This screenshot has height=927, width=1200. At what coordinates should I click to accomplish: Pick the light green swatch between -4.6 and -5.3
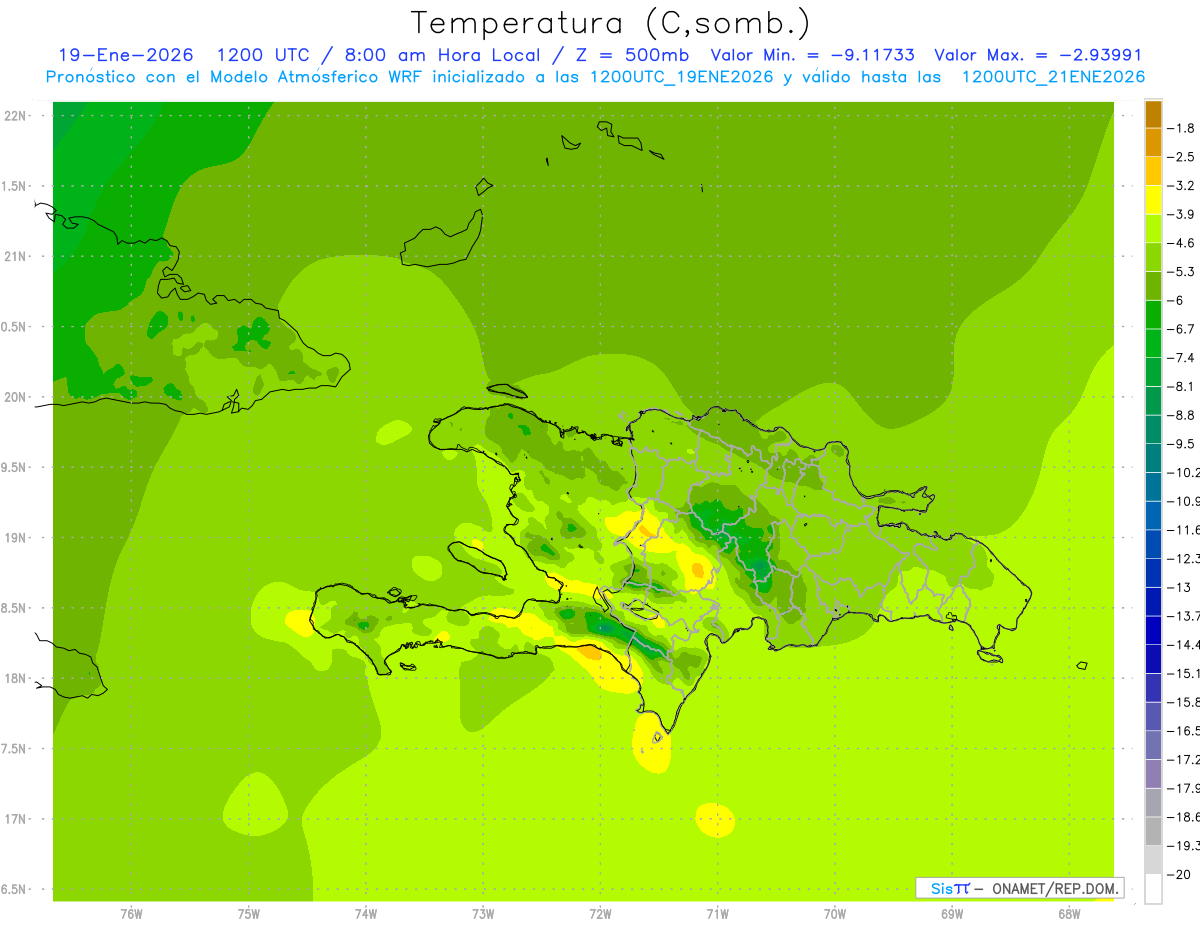pyautogui.click(x=1153, y=257)
